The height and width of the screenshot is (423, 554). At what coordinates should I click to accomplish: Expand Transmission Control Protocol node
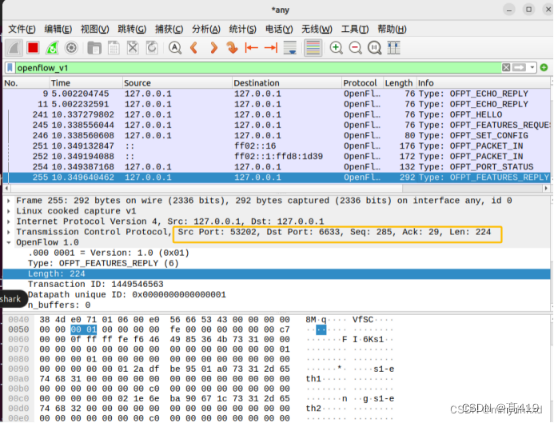click(8, 232)
